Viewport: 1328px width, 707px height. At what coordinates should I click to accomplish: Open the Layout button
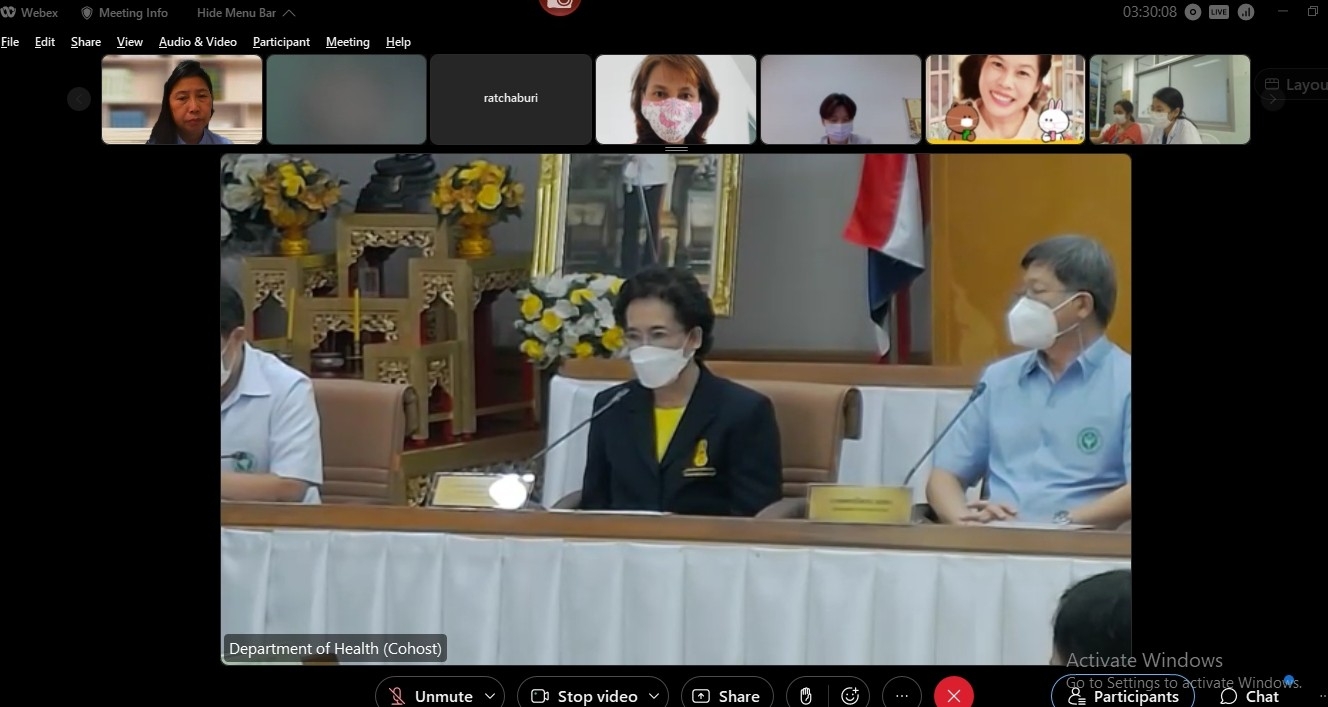(x=1293, y=85)
